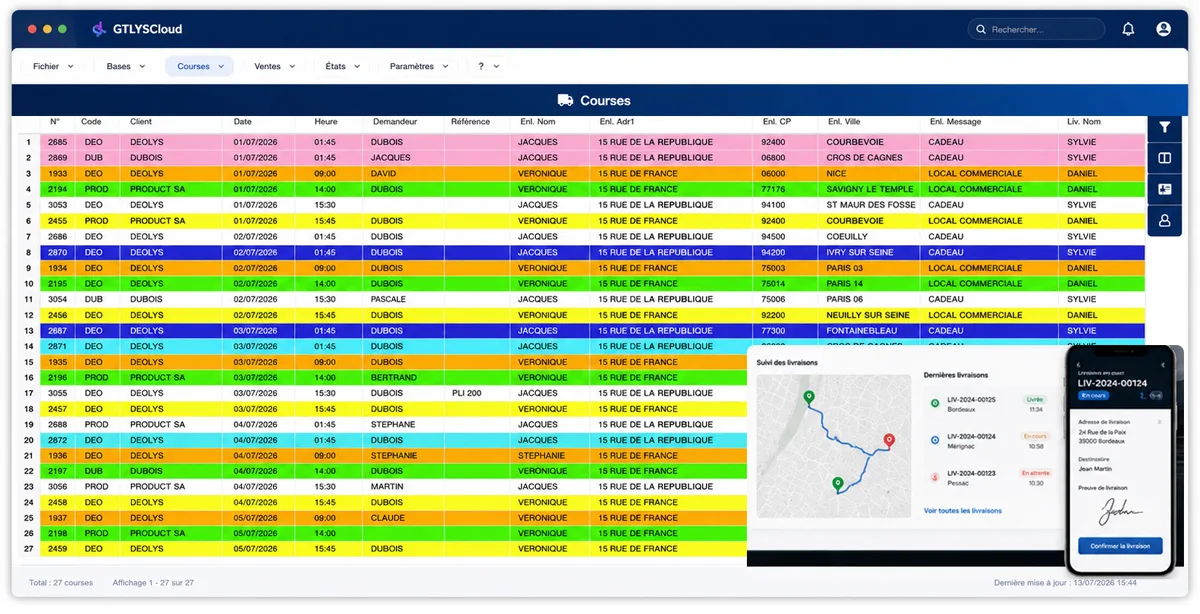1200x614 pixels.
Task: Click red status icon of LIV-2024-00123
Action: tap(935, 477)
